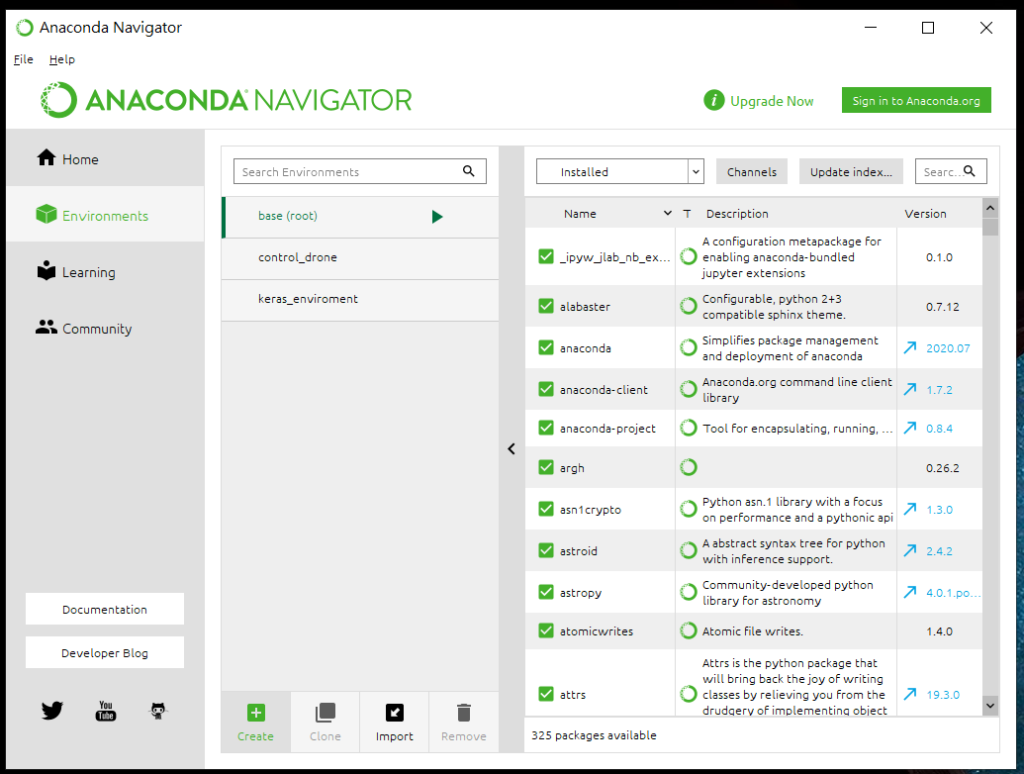Uncheck the astropy package checkbox
The image size is (1024, 774).
tap(546, 591)
